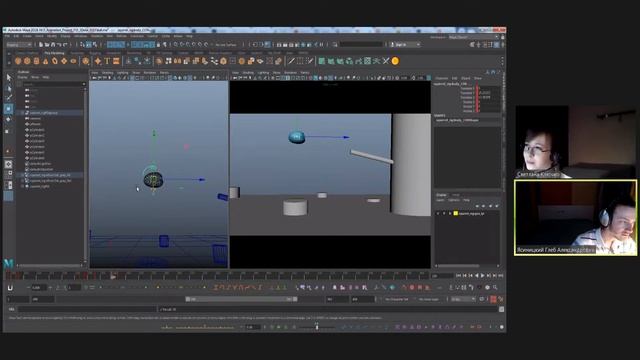Create a polygon disc from the shelf
Image resolution: width=640 pixels, height=360 pixels.
tap(73, 61)
